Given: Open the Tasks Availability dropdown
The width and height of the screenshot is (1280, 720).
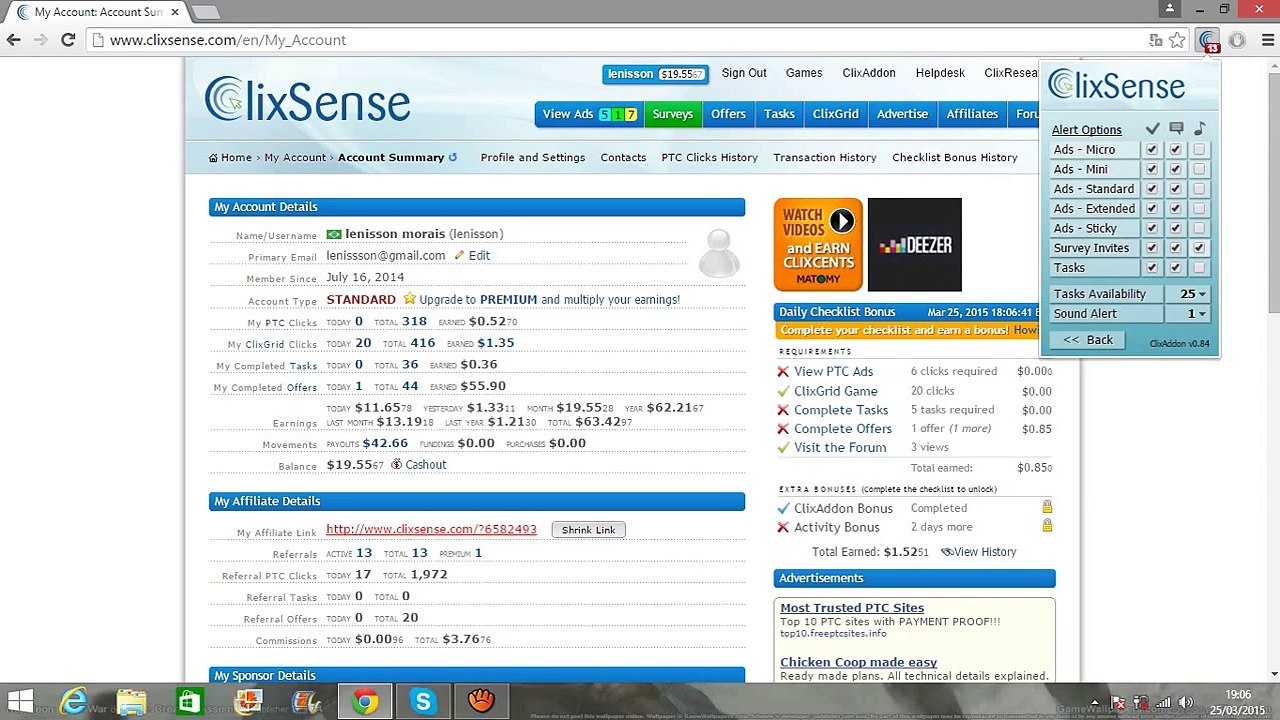Looking at the screenshot, I should pyautogui.click(x=1188, y=294).
